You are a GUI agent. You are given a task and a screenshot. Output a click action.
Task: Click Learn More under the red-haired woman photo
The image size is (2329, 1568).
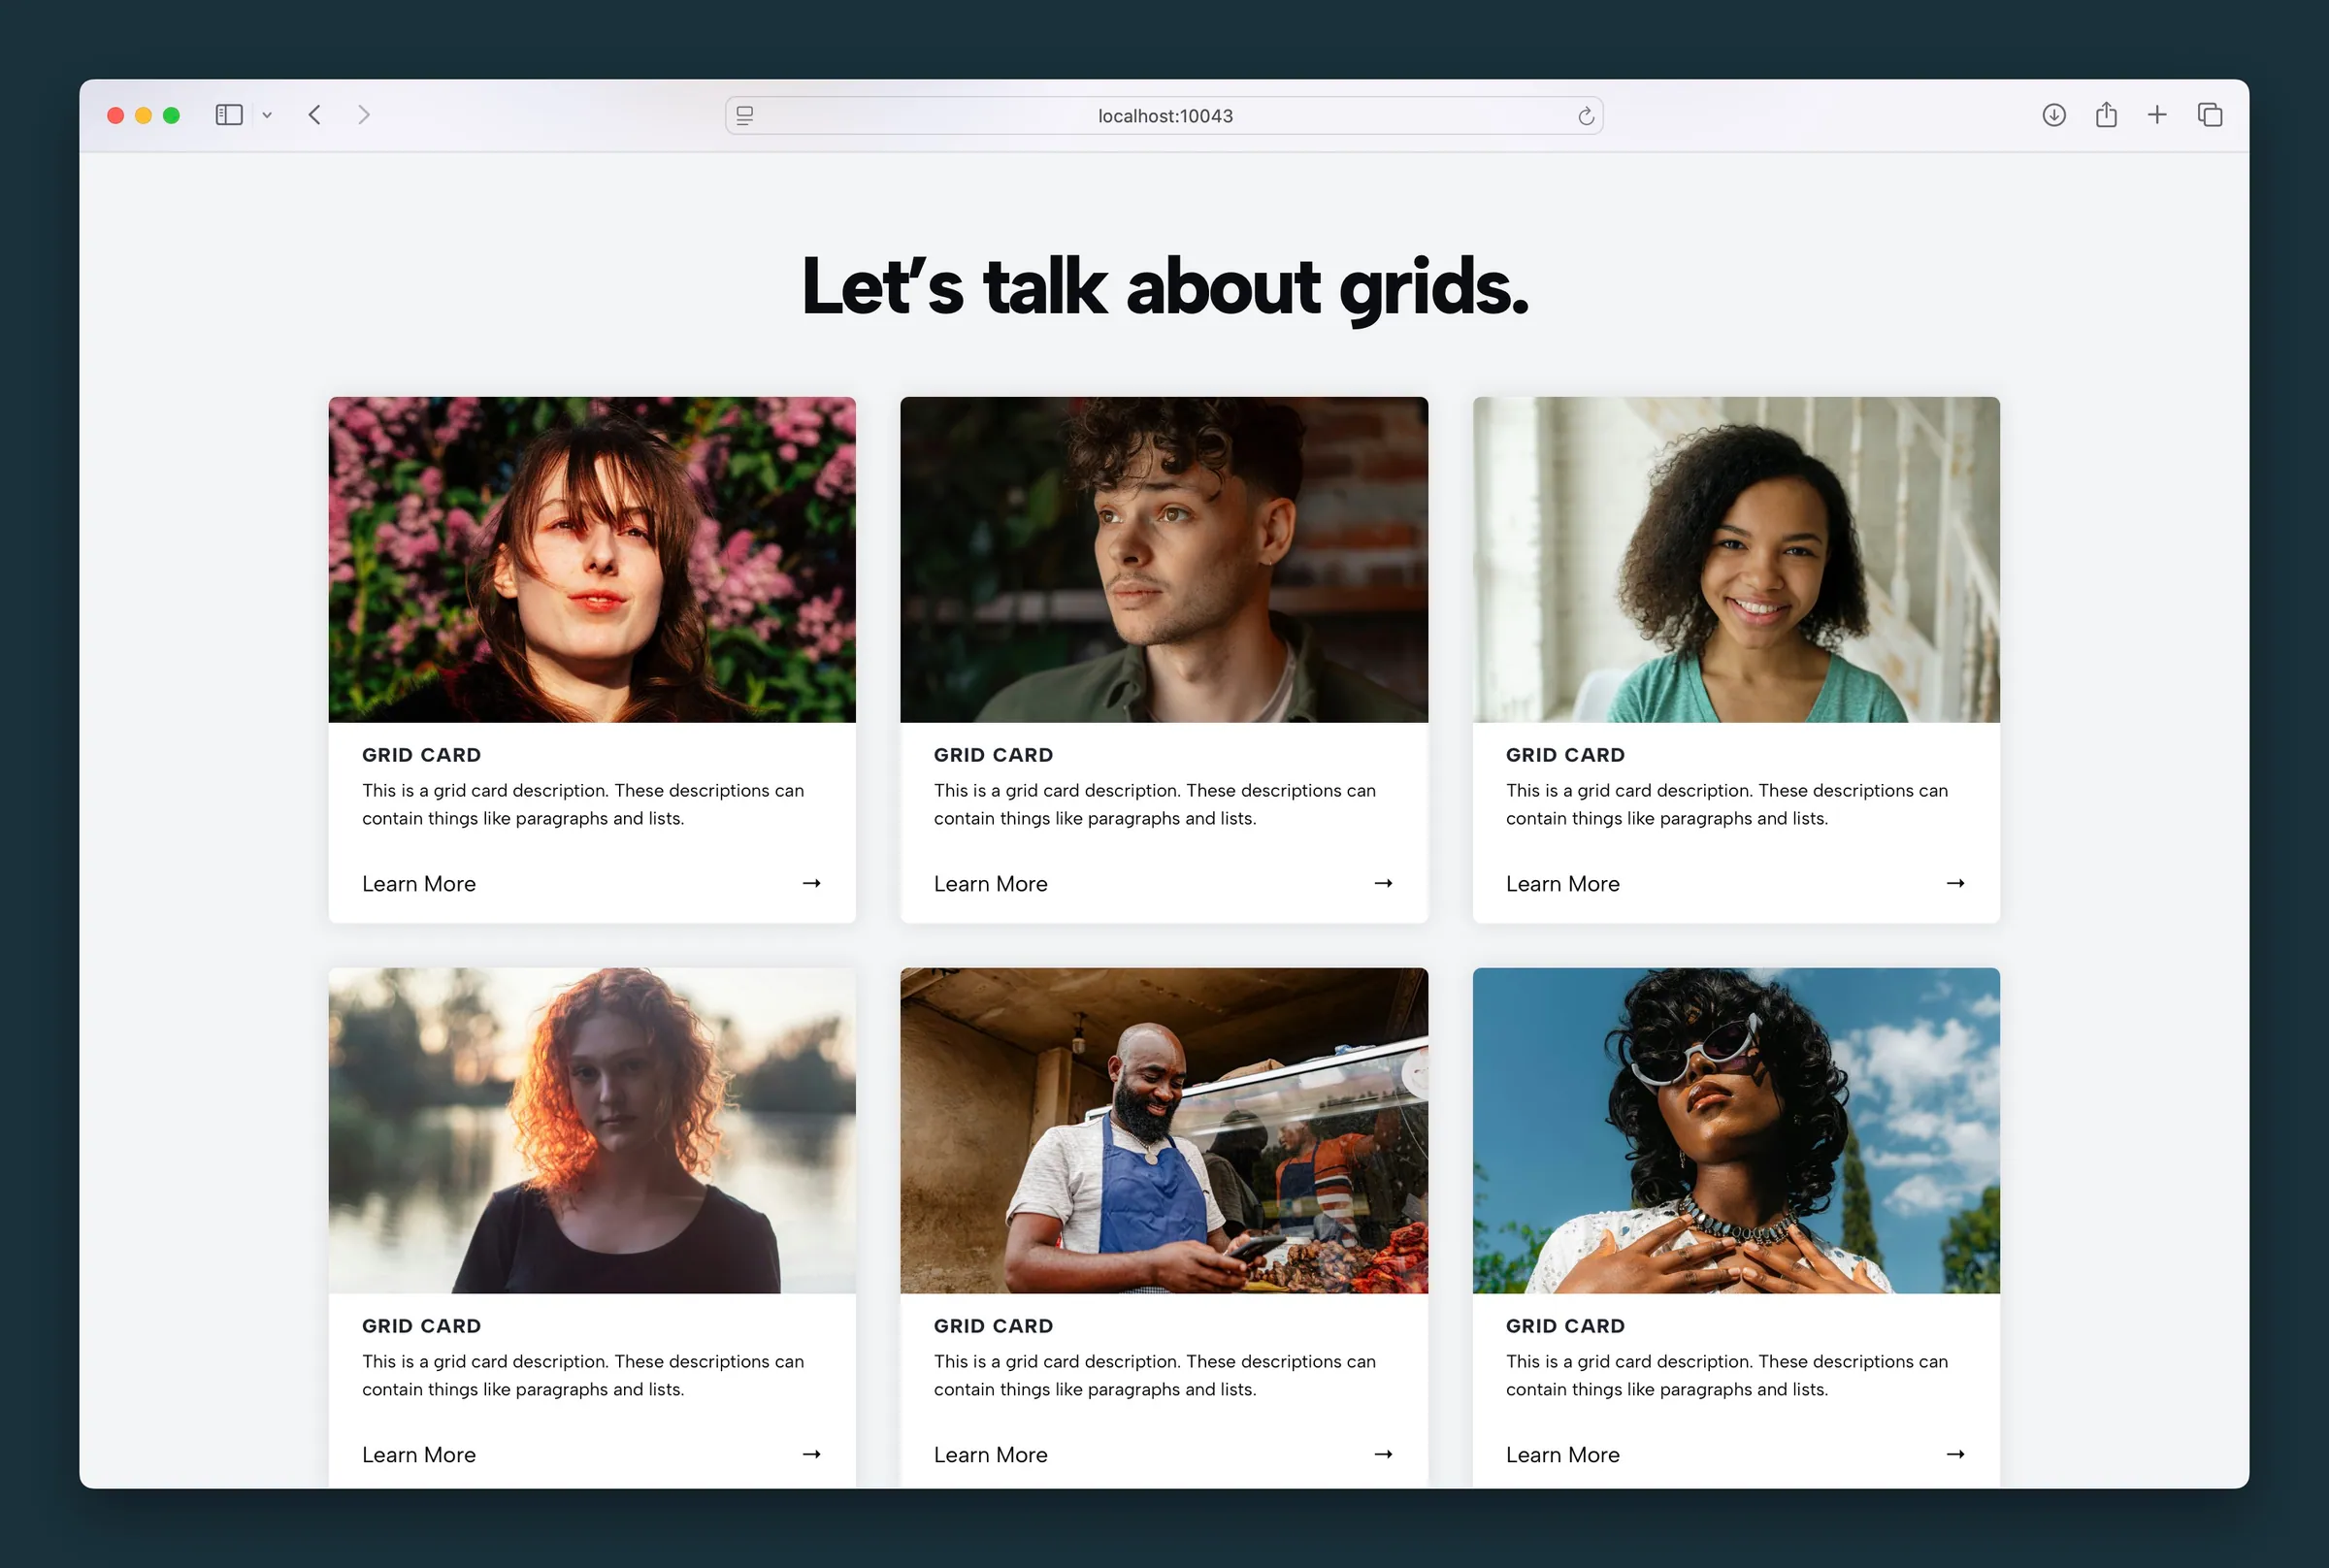[x=419, y=1455]
